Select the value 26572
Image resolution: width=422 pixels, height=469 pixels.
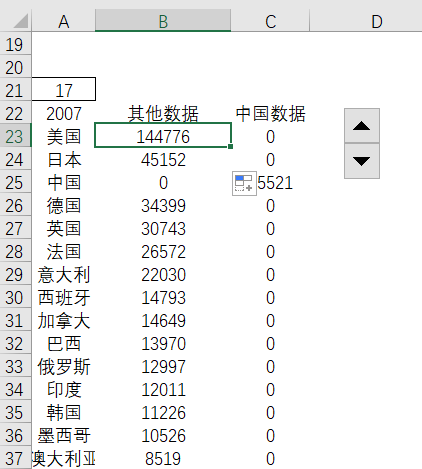[163, 251]
